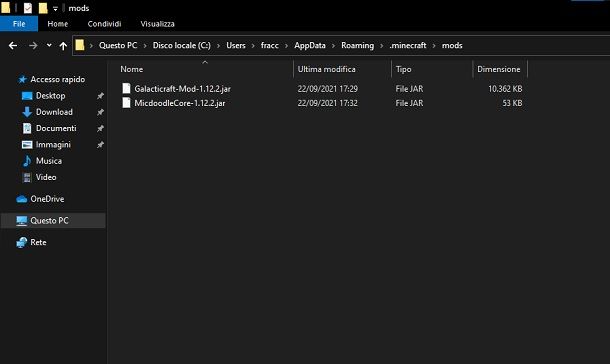The width and height of the screenshot is (610, 364).
Task: Click the Video film icon in sidebar
Action: (27, 177)
